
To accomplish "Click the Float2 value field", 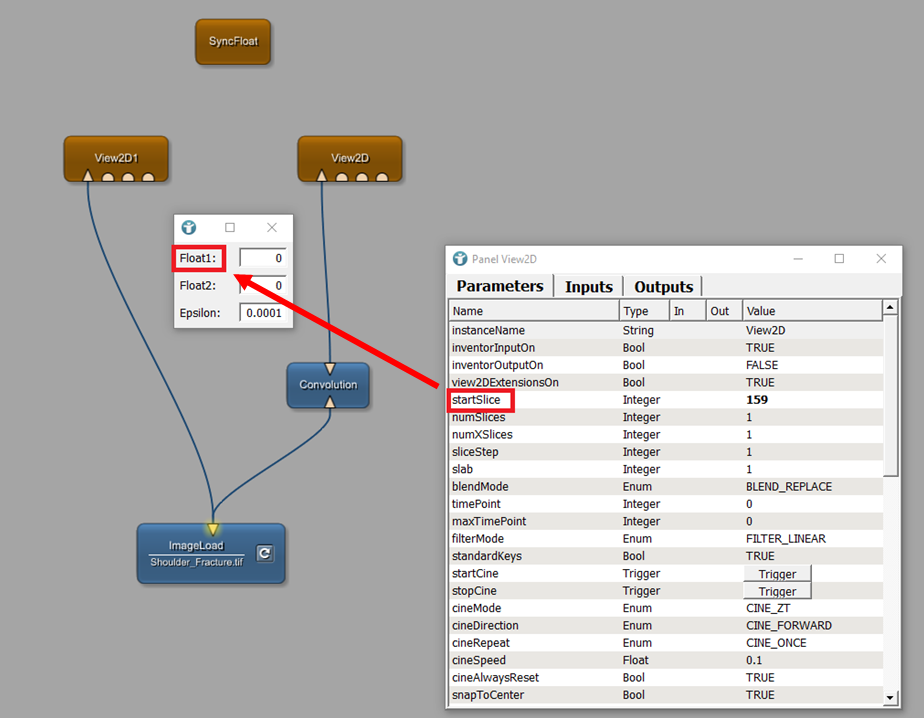I will point(263,286).
